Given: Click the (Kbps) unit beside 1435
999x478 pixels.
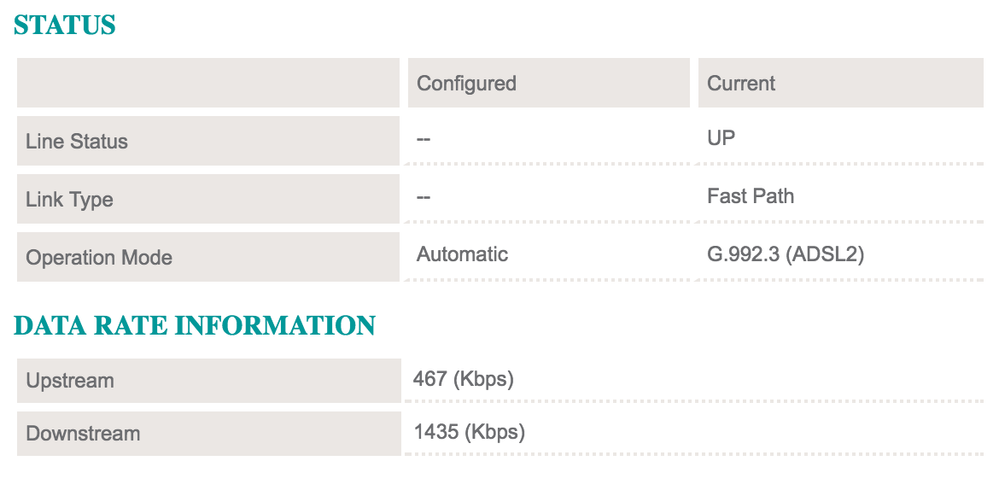Looking at the screenshot, I should (x=495, y=432).
